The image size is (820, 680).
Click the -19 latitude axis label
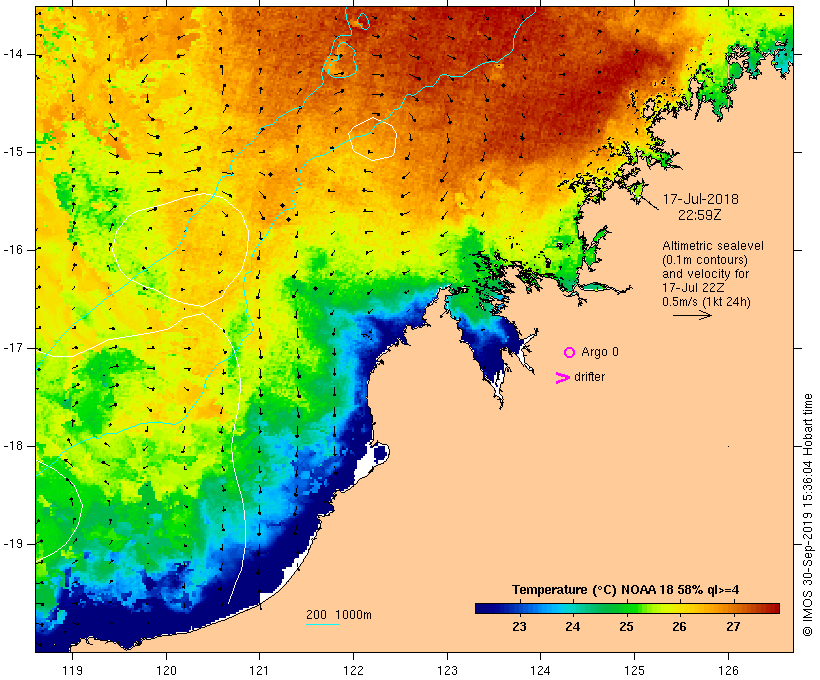click(13, 544)
